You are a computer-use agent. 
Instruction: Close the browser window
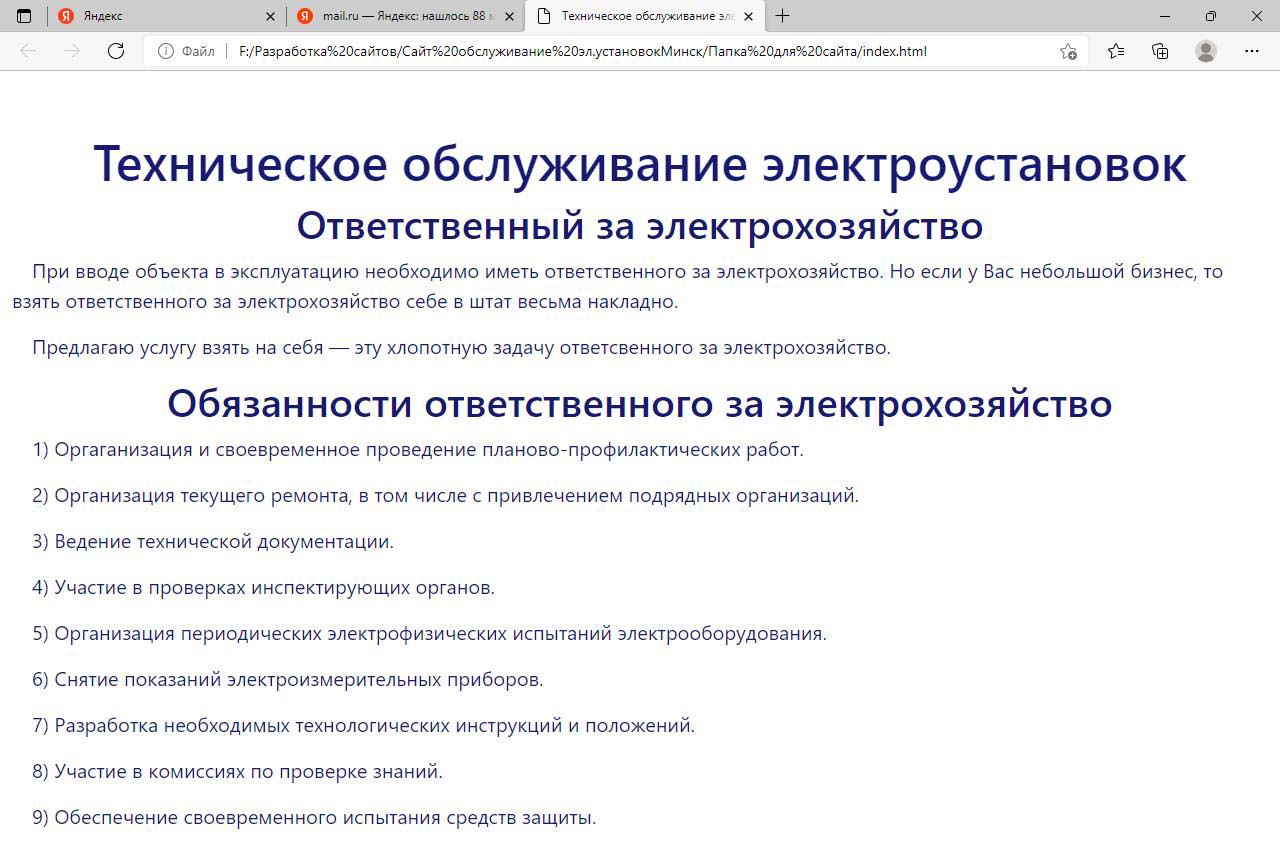tap(1257, 16)
